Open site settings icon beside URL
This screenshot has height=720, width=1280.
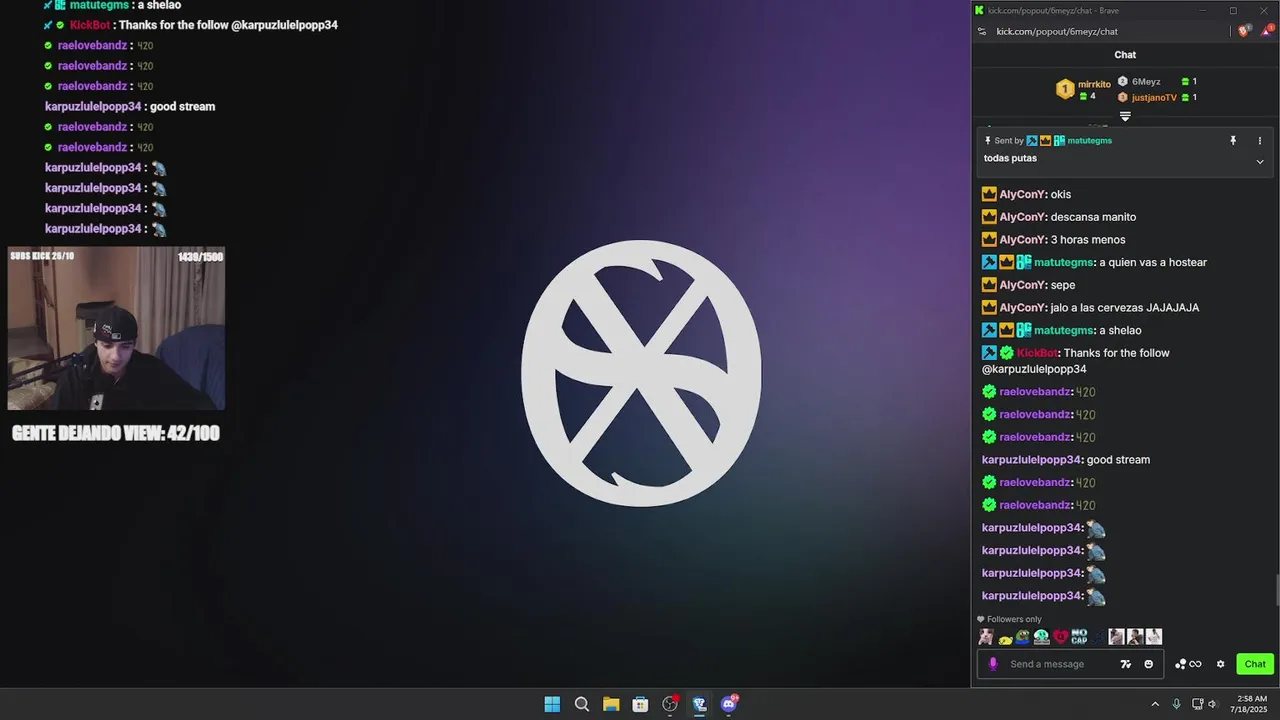(x=982, y=31)
